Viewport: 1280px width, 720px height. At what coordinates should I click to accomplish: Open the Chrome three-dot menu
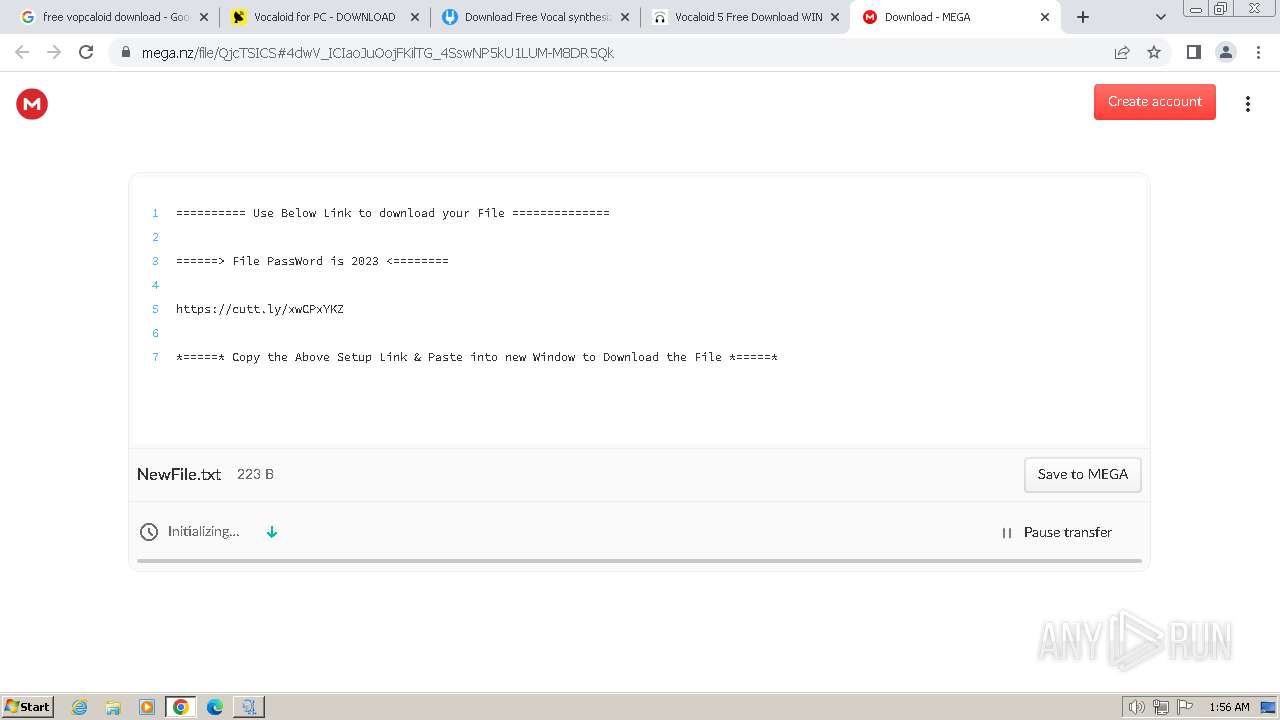pos(1258,52)
